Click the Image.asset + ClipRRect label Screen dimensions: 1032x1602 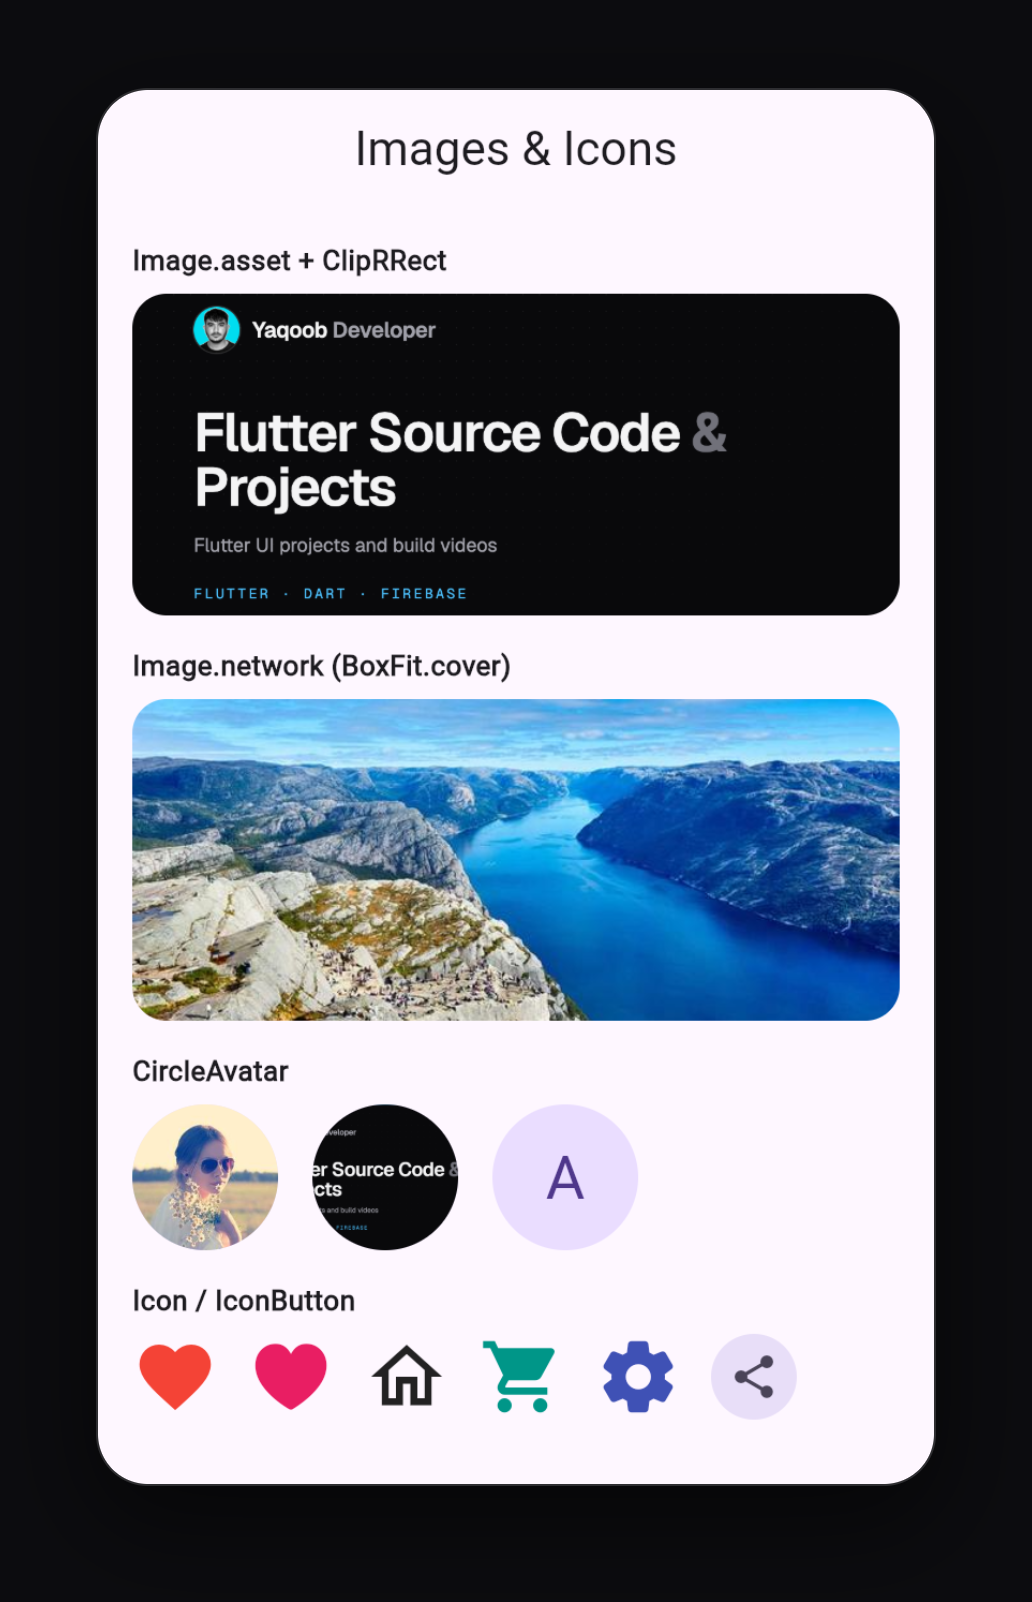coord(289,261)
